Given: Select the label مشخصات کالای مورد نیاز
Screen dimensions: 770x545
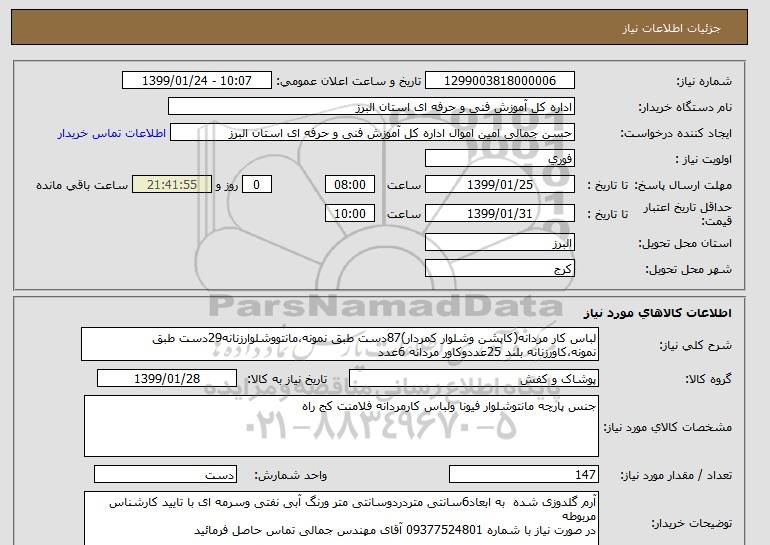Looking at the screenshot, I should [667, 427].
